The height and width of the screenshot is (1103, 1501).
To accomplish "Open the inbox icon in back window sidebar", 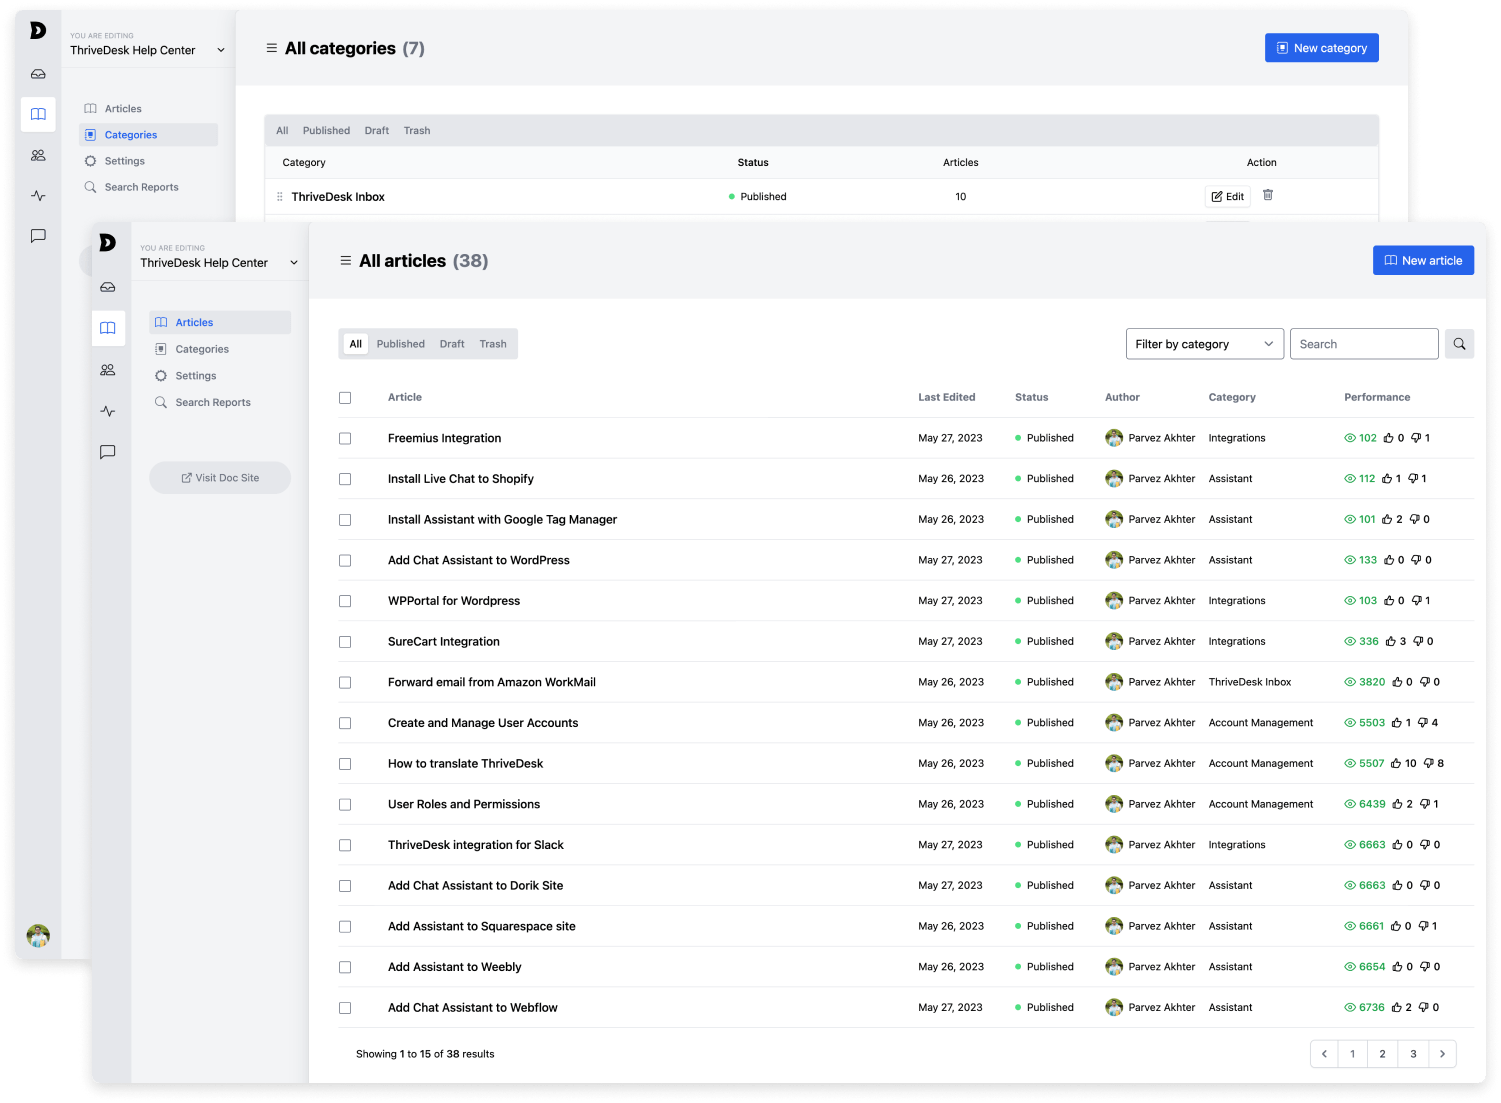I will pos(38,74).
